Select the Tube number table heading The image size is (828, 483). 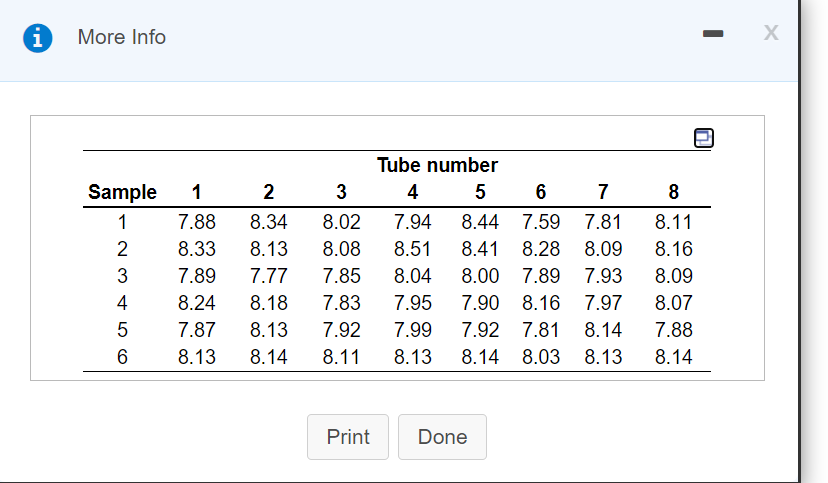pyautogui.click(x=437, y=165)
